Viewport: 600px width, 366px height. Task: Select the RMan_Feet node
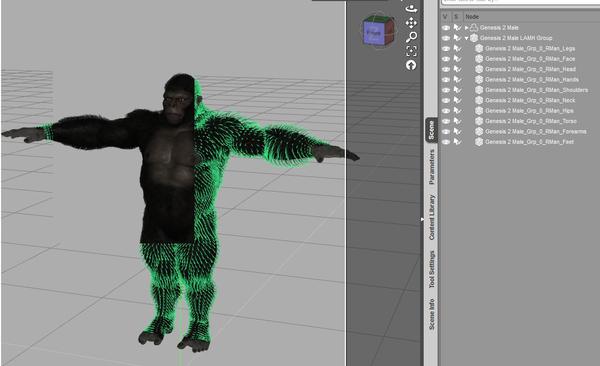(x=529, y=142)
